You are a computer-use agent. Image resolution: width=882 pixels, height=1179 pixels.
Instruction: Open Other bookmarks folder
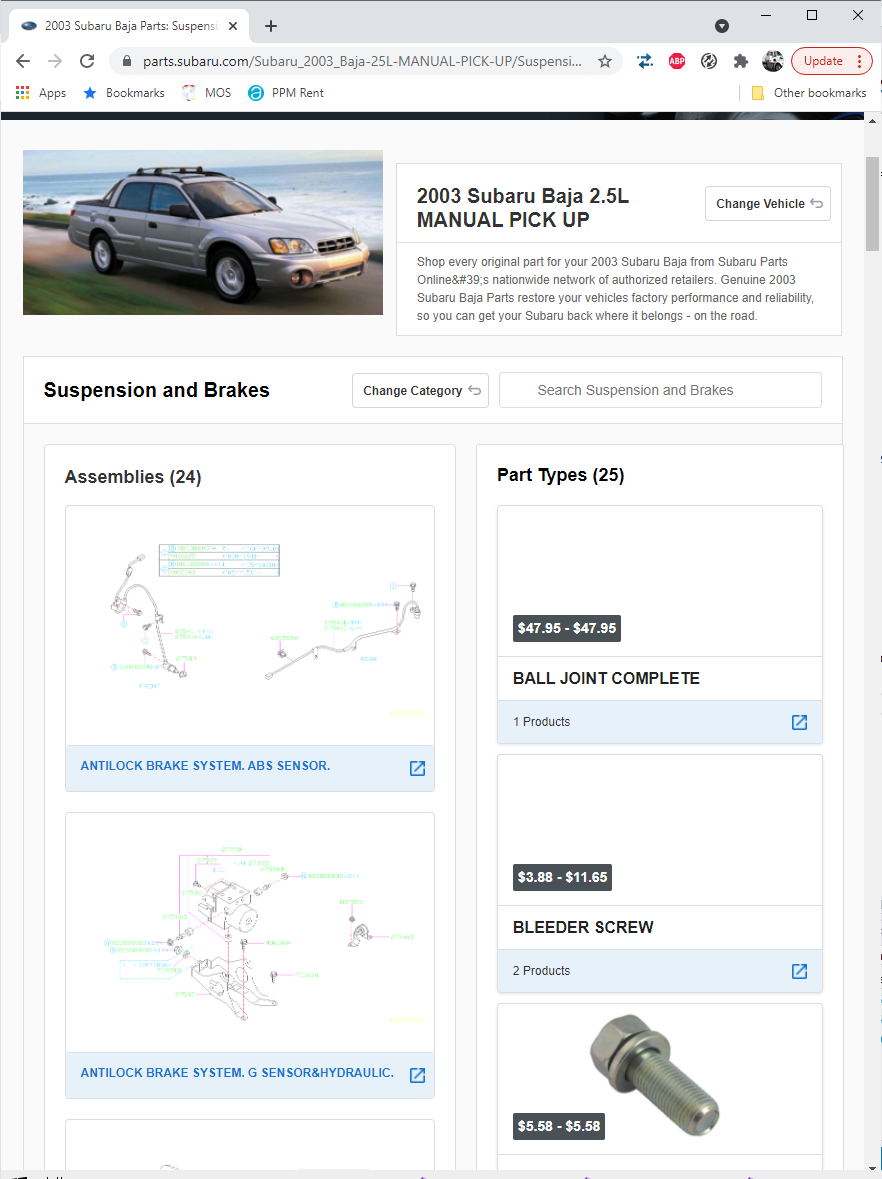pos(809,92)
